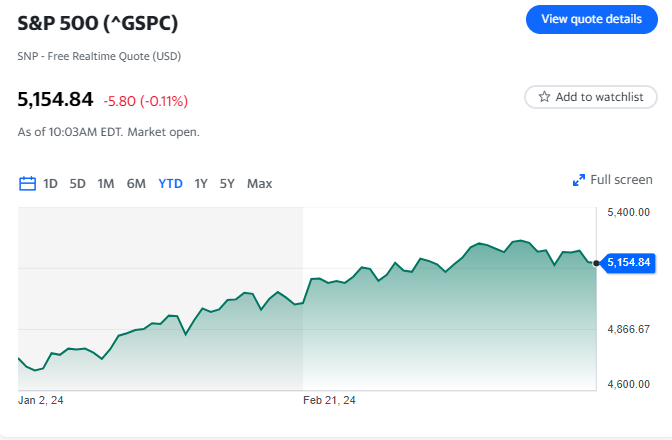Select the YTD time range
The width and height of the screenshot is (672, 440).
click(170, 183)
